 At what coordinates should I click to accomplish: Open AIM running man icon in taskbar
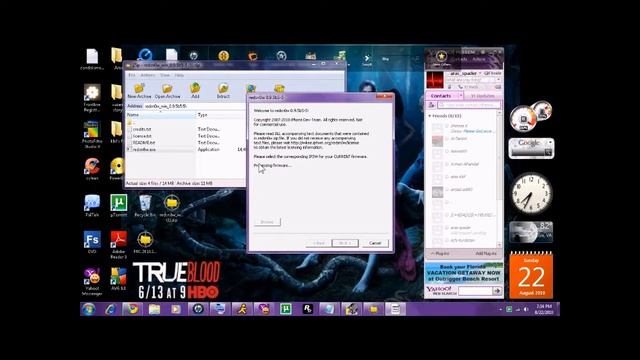coord(242,309)
